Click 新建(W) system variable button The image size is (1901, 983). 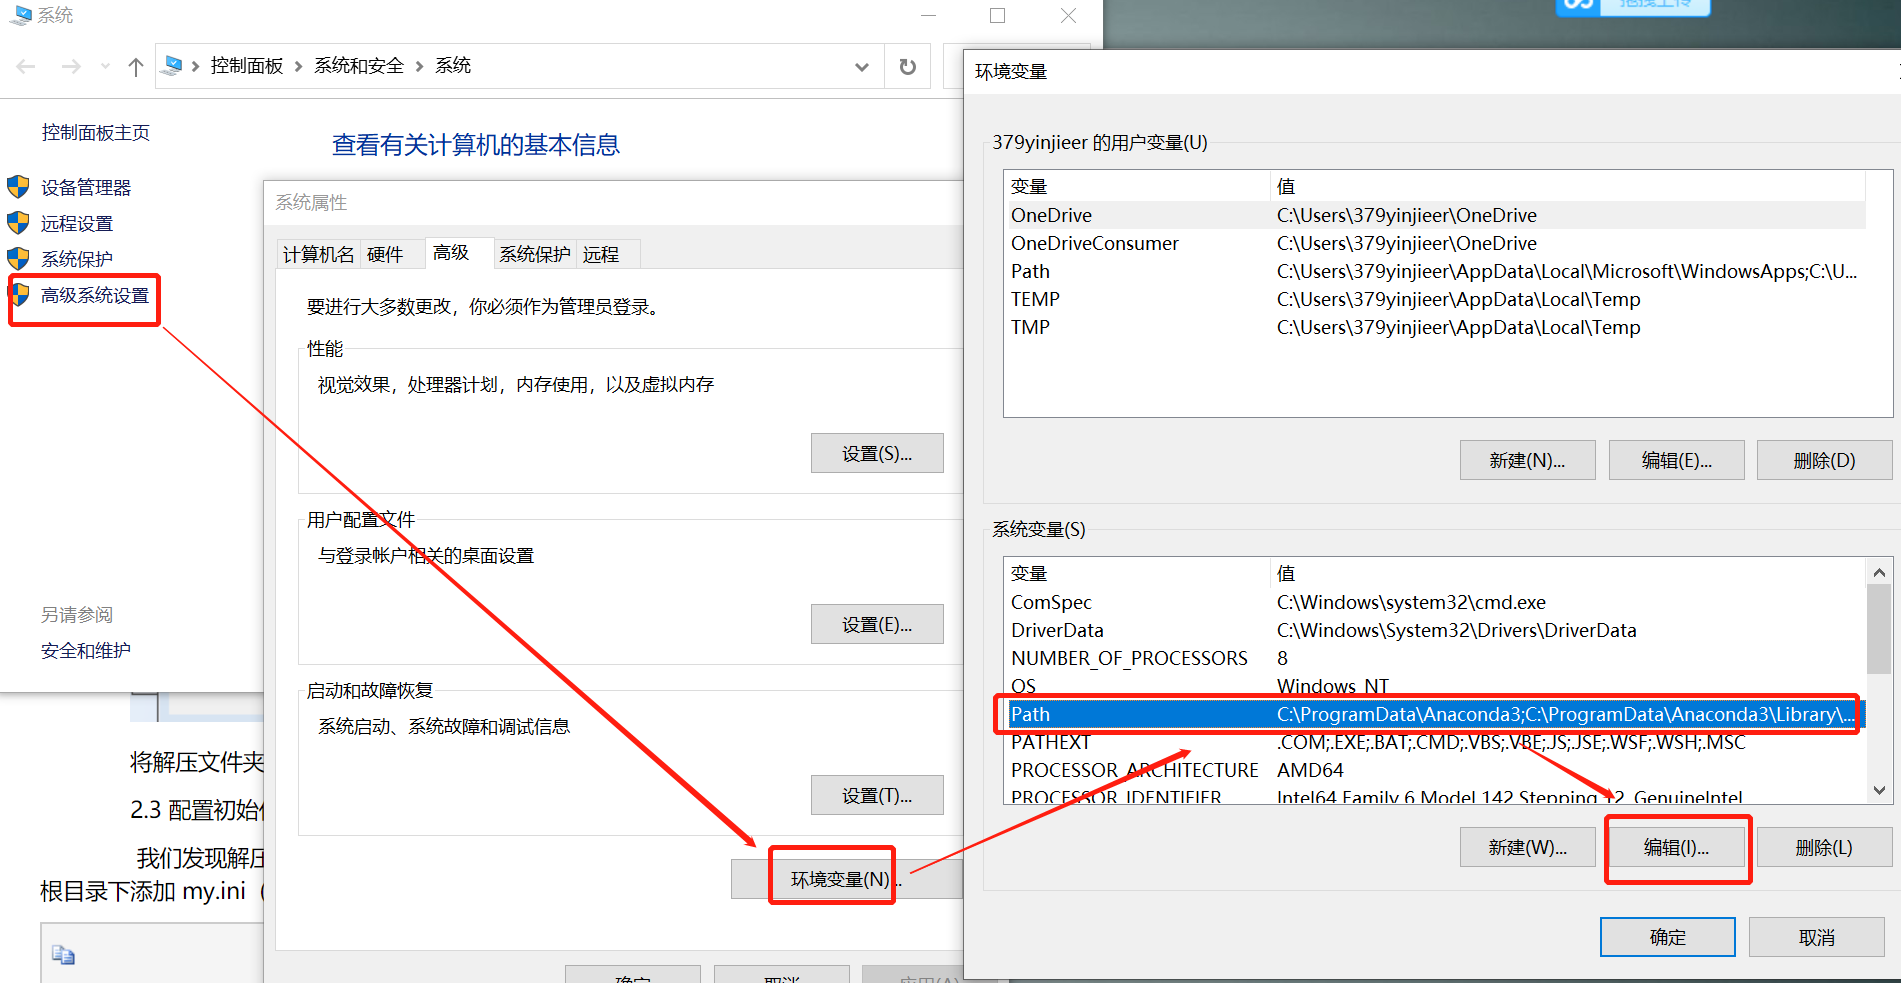(1527, 848)
